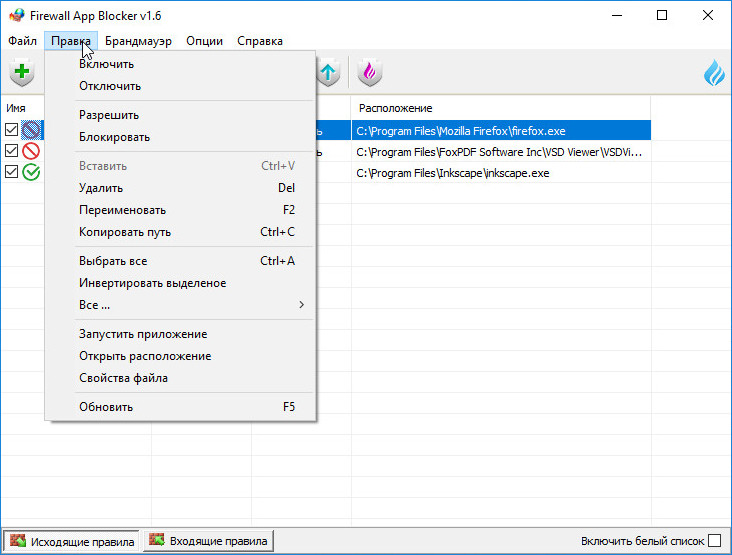Open the Справка menu

[x=260, y=41]
